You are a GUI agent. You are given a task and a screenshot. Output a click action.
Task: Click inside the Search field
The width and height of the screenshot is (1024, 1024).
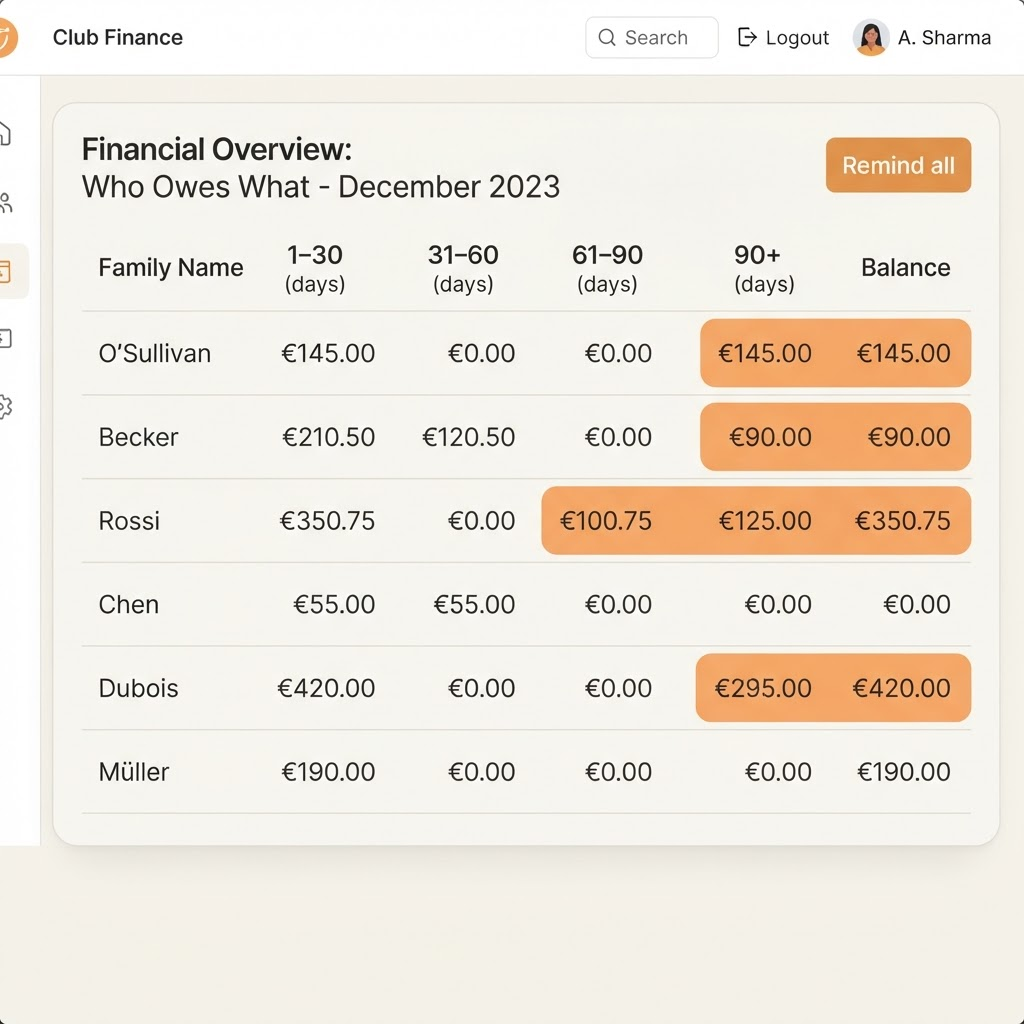[x=652, y=37]
